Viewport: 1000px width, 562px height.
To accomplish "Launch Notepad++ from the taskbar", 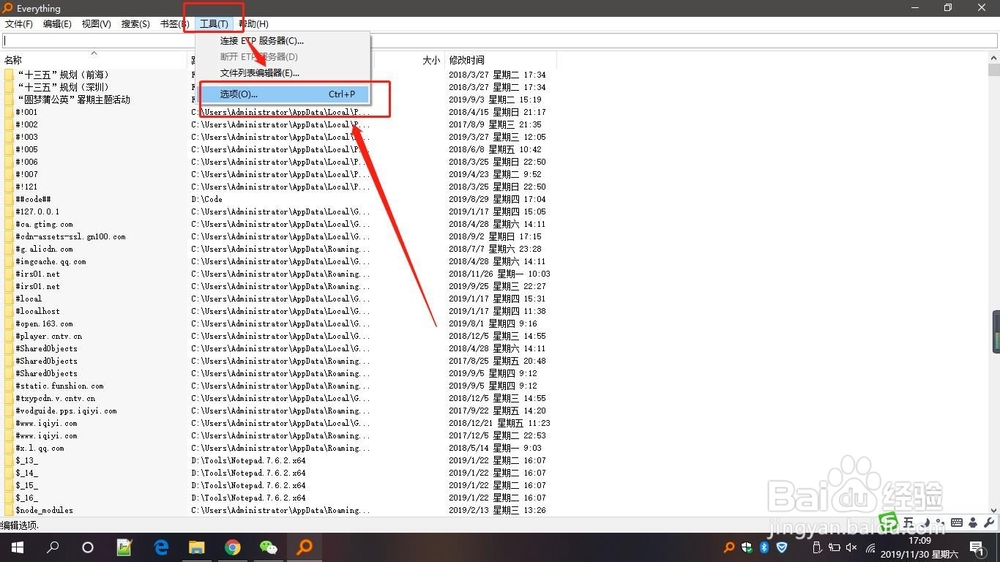I will 124,547.
